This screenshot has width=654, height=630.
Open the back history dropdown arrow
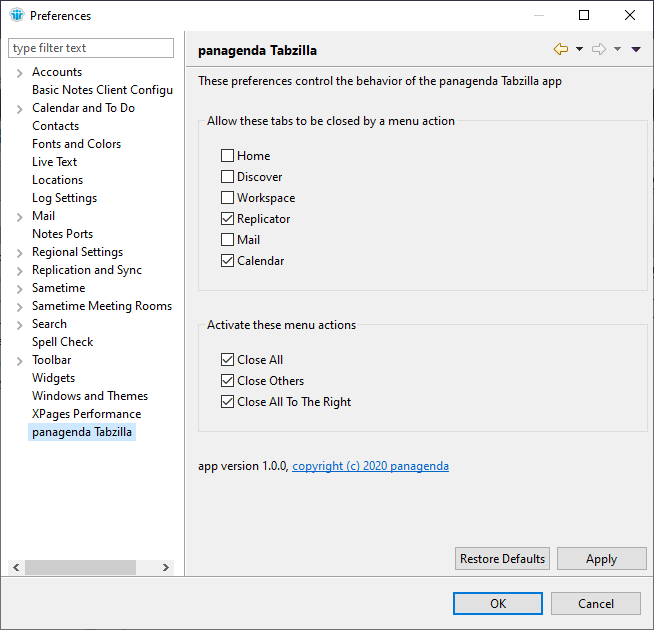click(579, 49)
